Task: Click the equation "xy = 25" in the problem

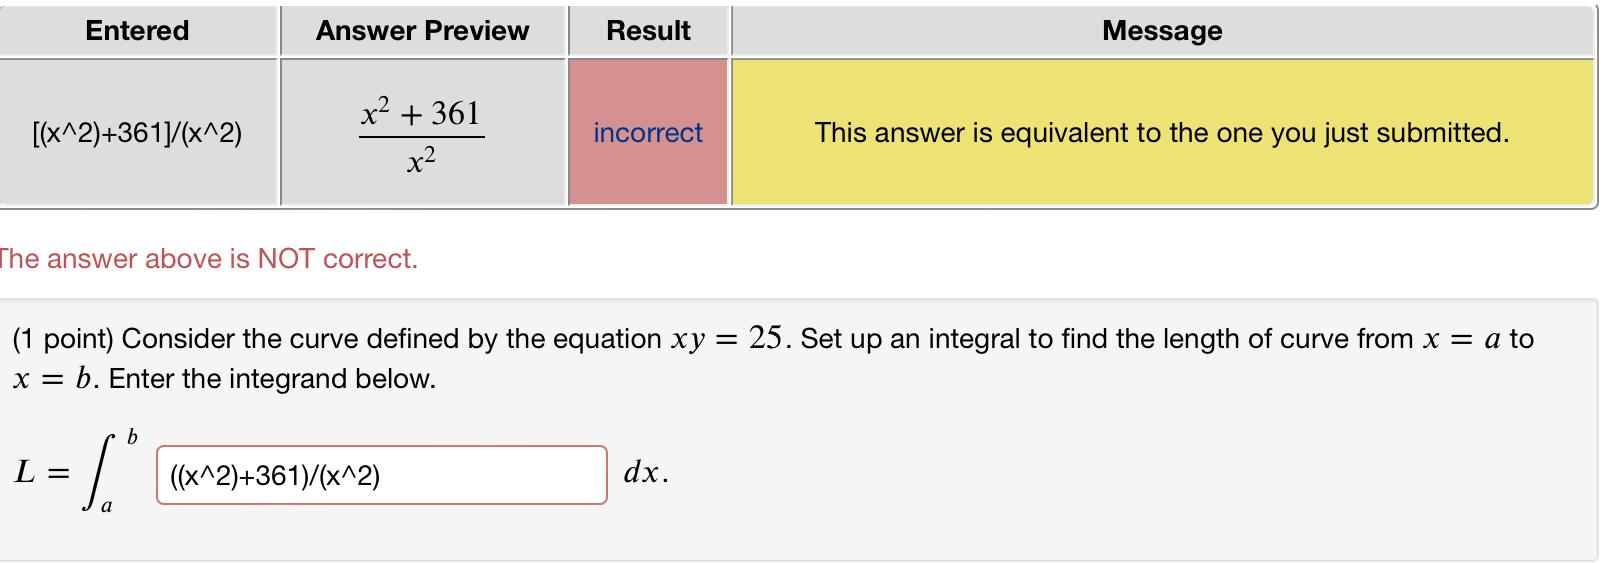Action: pyautogui.click(x=726, y=339)
